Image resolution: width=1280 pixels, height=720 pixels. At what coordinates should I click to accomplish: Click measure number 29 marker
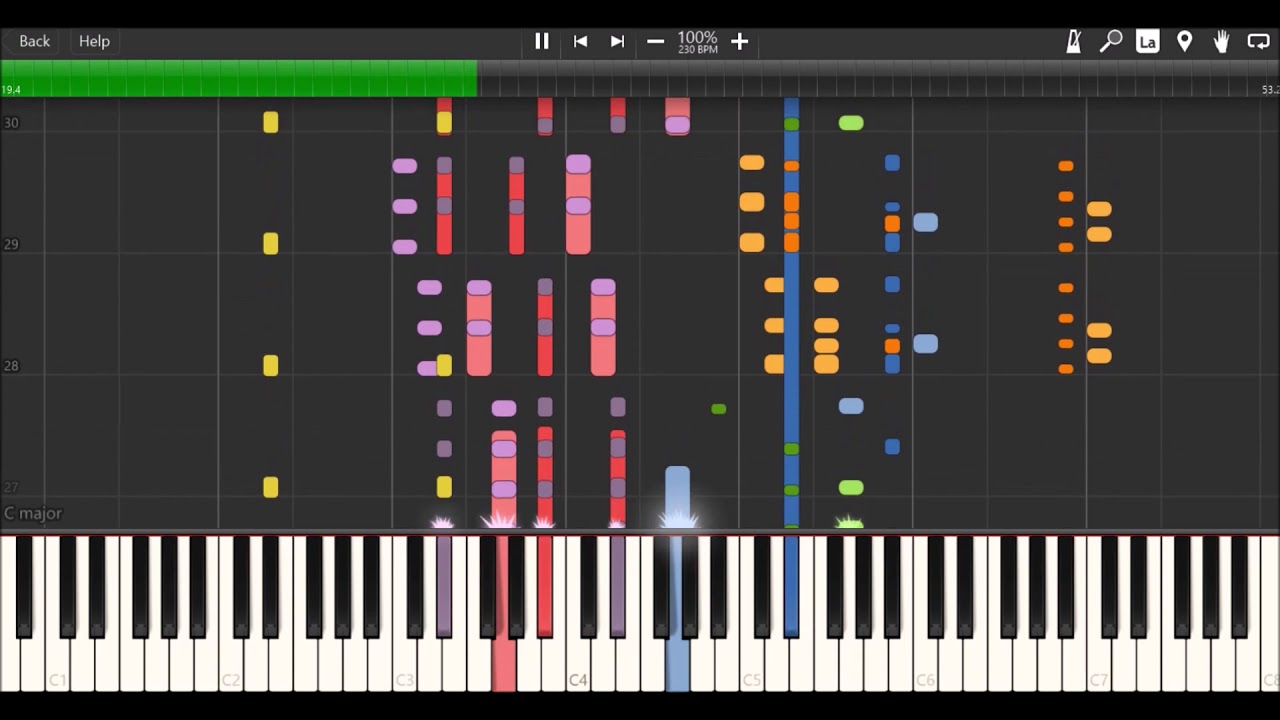click(x=11, y=244)
